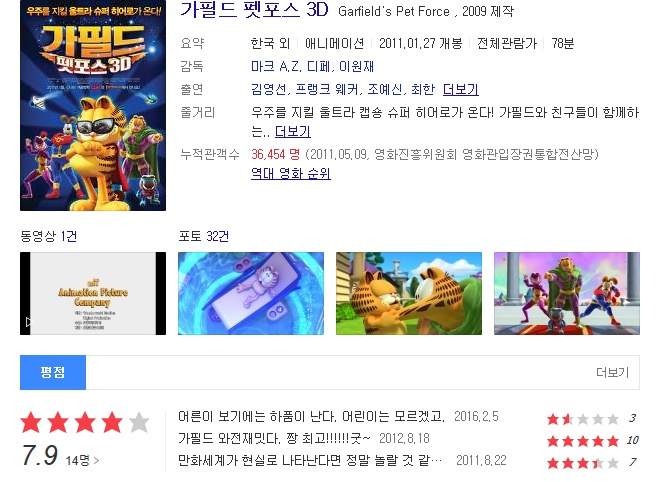The image size is (660, 482).
Task: Expand the plot summary 더보기 link
Action: coord(293,131)
